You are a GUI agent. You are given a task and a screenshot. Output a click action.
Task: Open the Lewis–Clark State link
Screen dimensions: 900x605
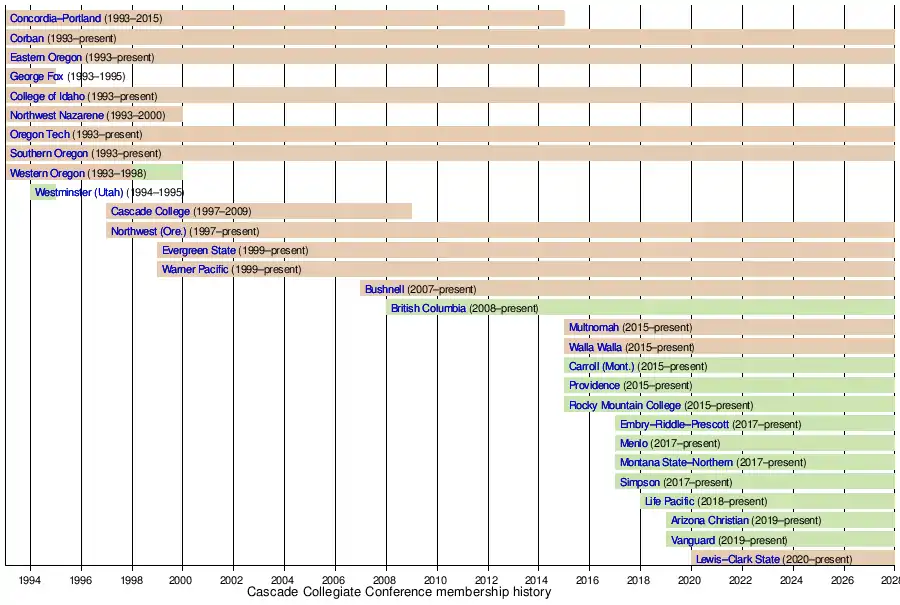pos(738,559)
